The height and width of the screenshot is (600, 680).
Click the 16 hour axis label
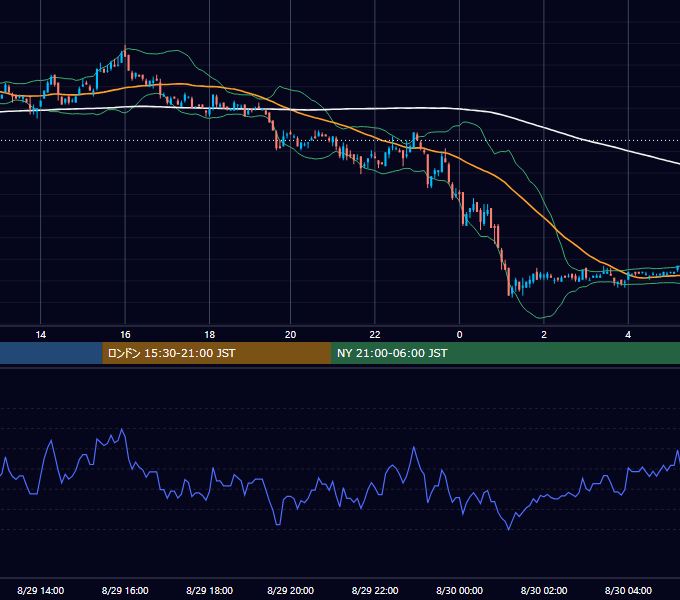tap(125, 335)
